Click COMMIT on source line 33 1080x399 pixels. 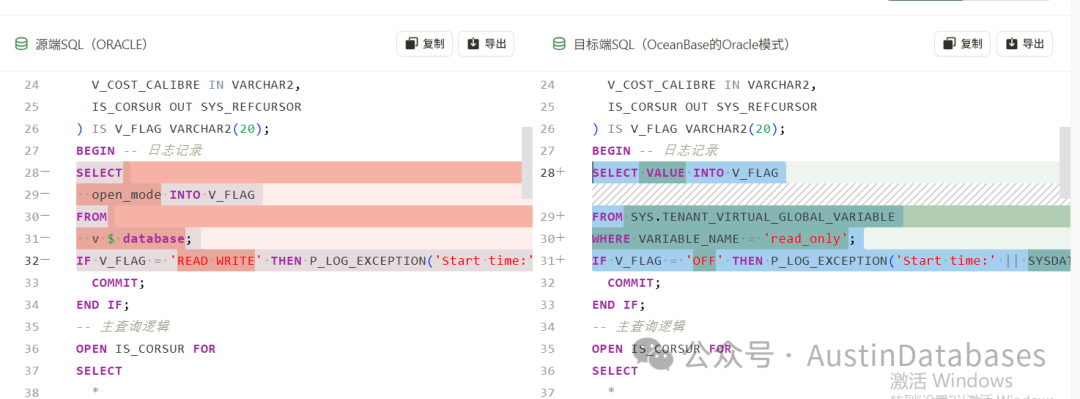(118, 283)
